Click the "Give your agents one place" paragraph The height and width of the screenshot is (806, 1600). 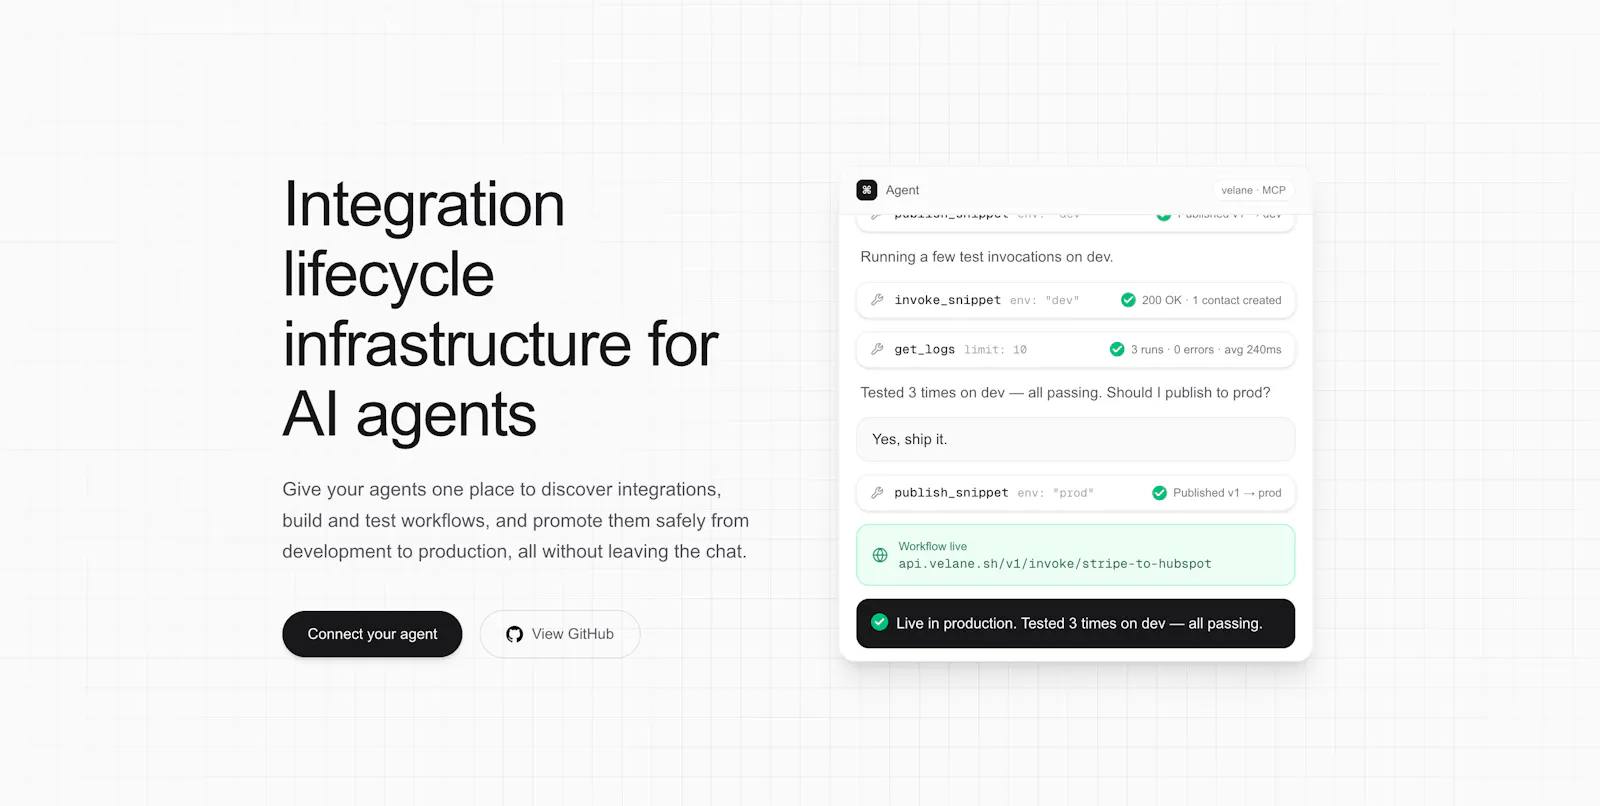coord(515,520)
